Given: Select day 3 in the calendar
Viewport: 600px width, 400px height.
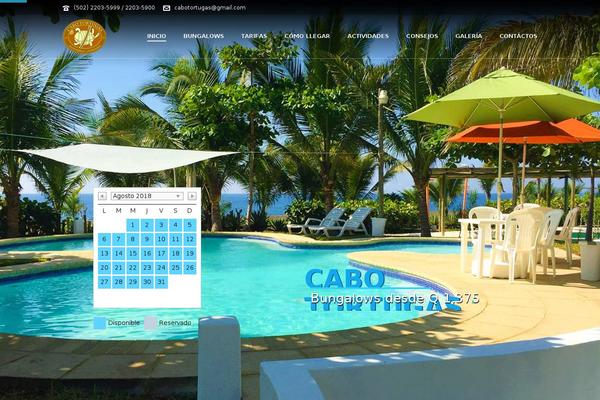Looking at the screenshot, I should [x=161, y=225].
